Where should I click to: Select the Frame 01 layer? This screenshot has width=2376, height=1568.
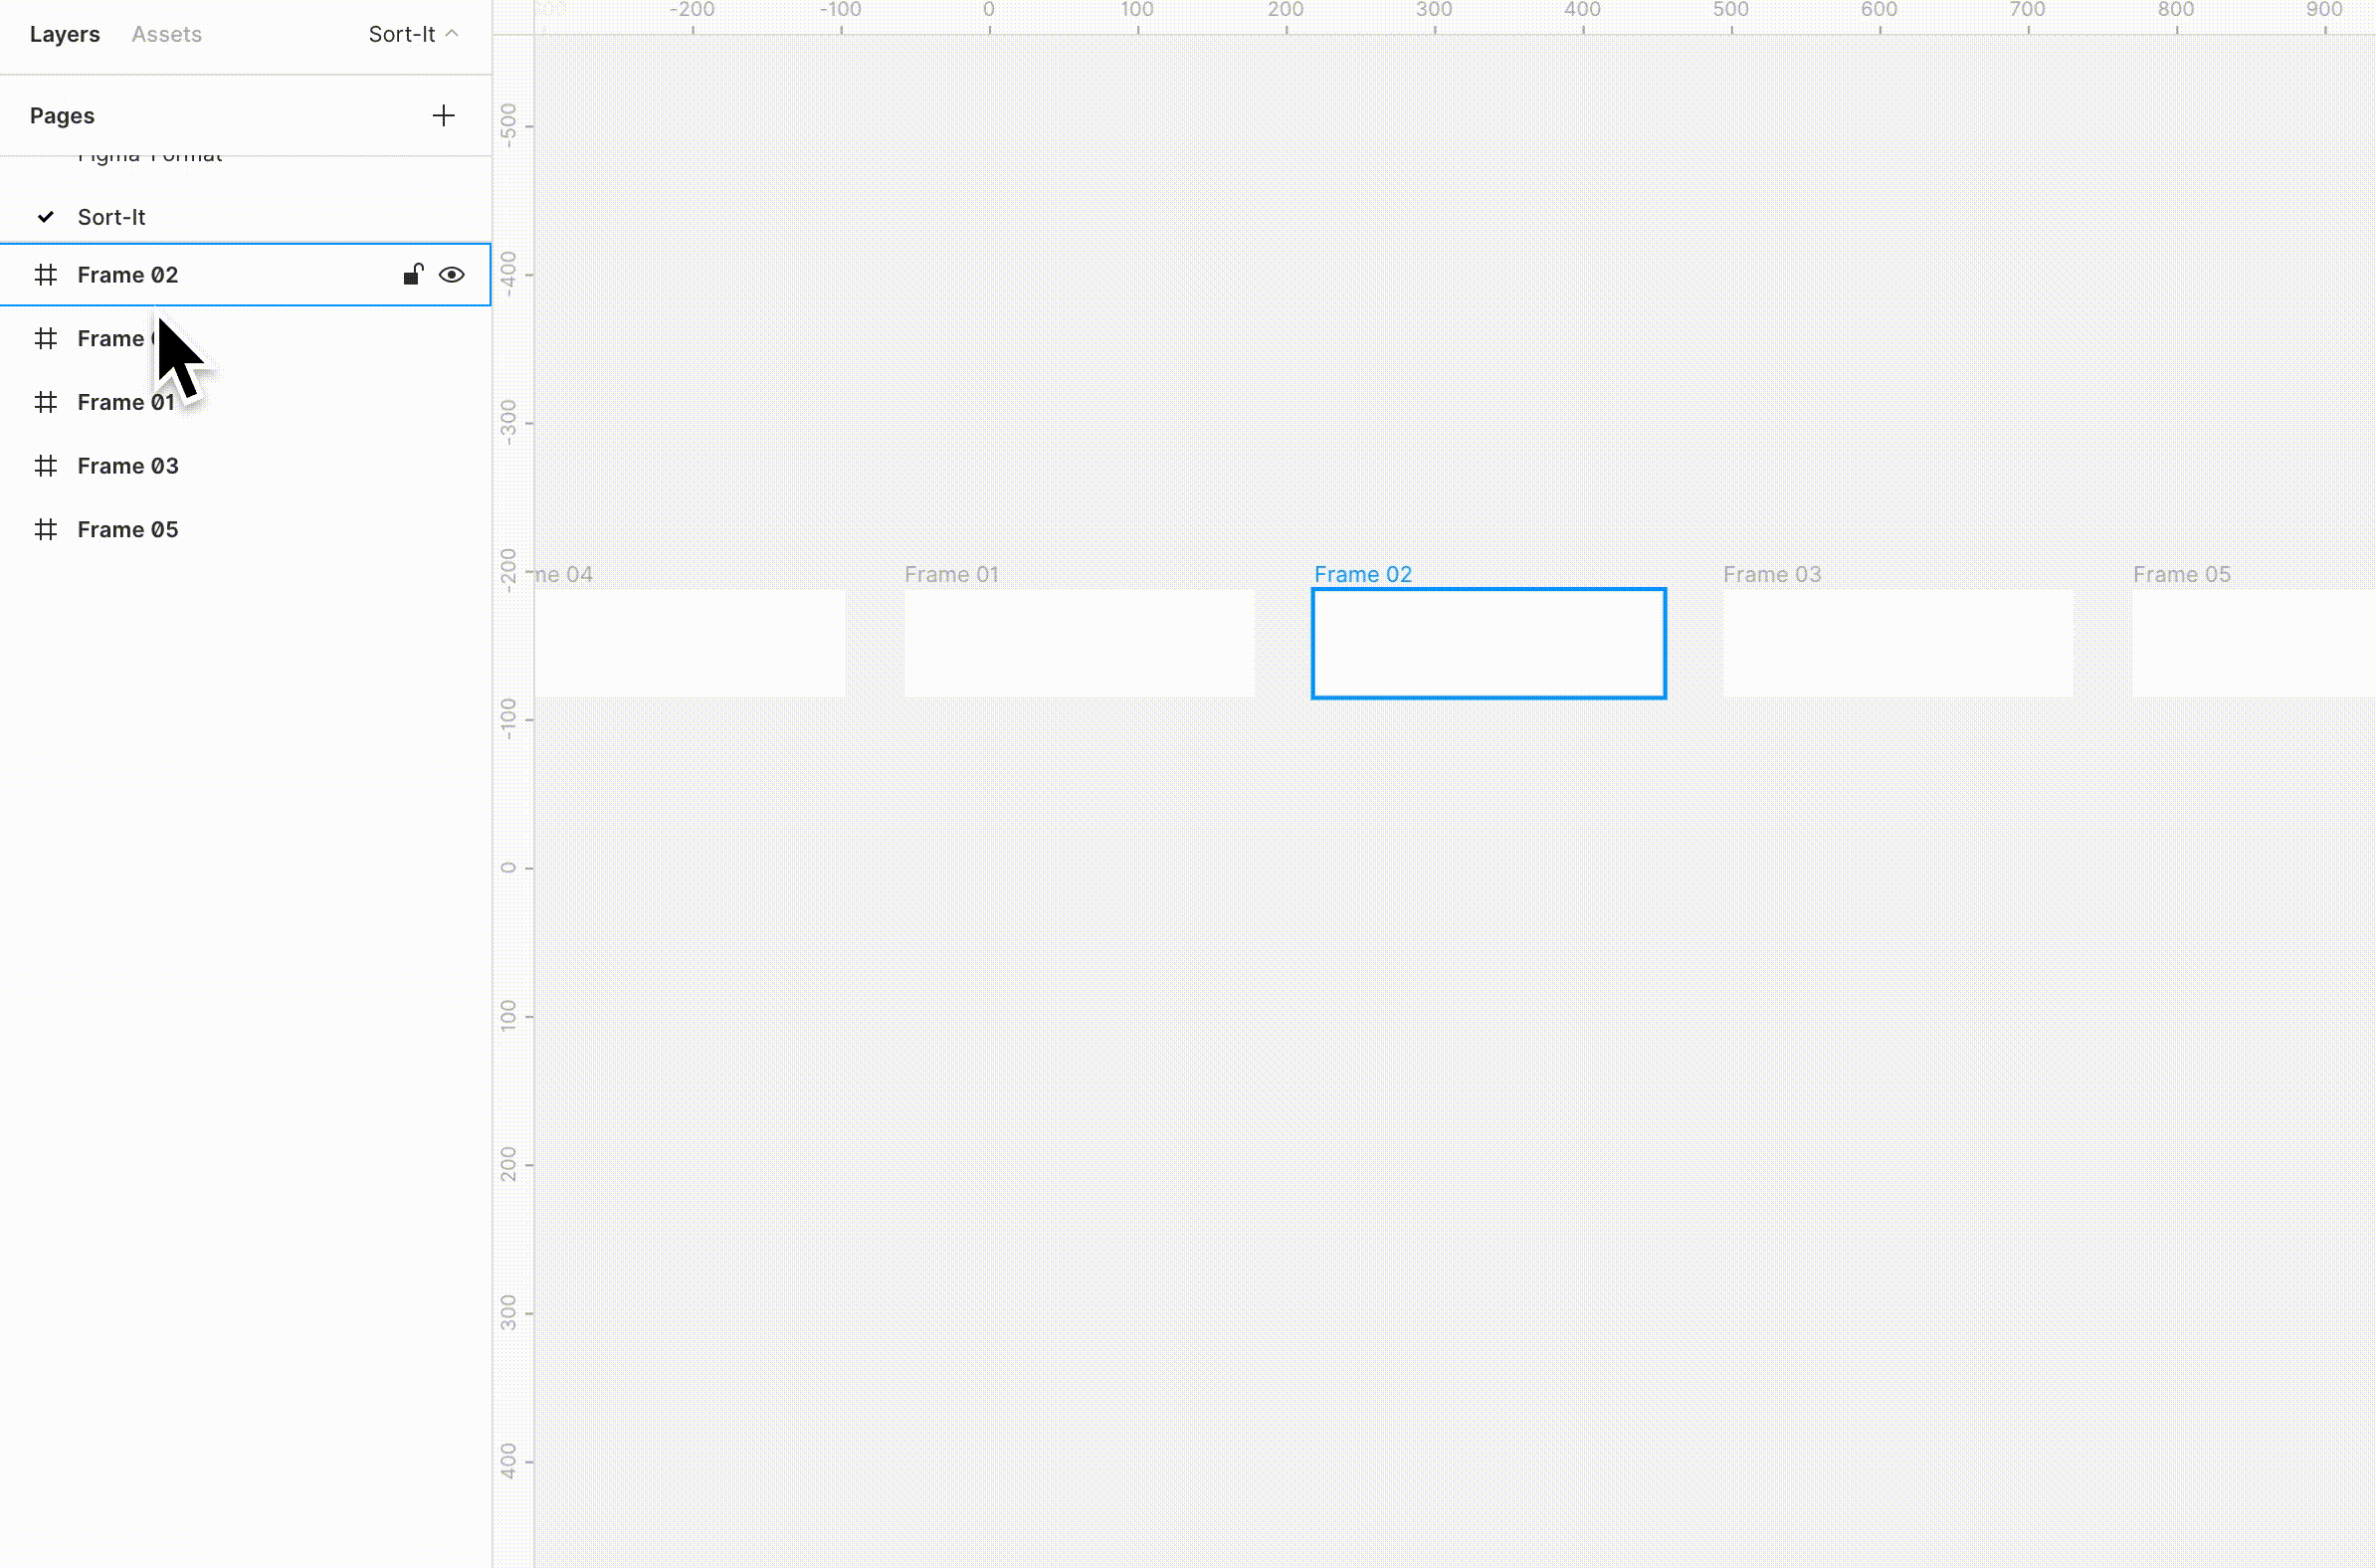126,402
